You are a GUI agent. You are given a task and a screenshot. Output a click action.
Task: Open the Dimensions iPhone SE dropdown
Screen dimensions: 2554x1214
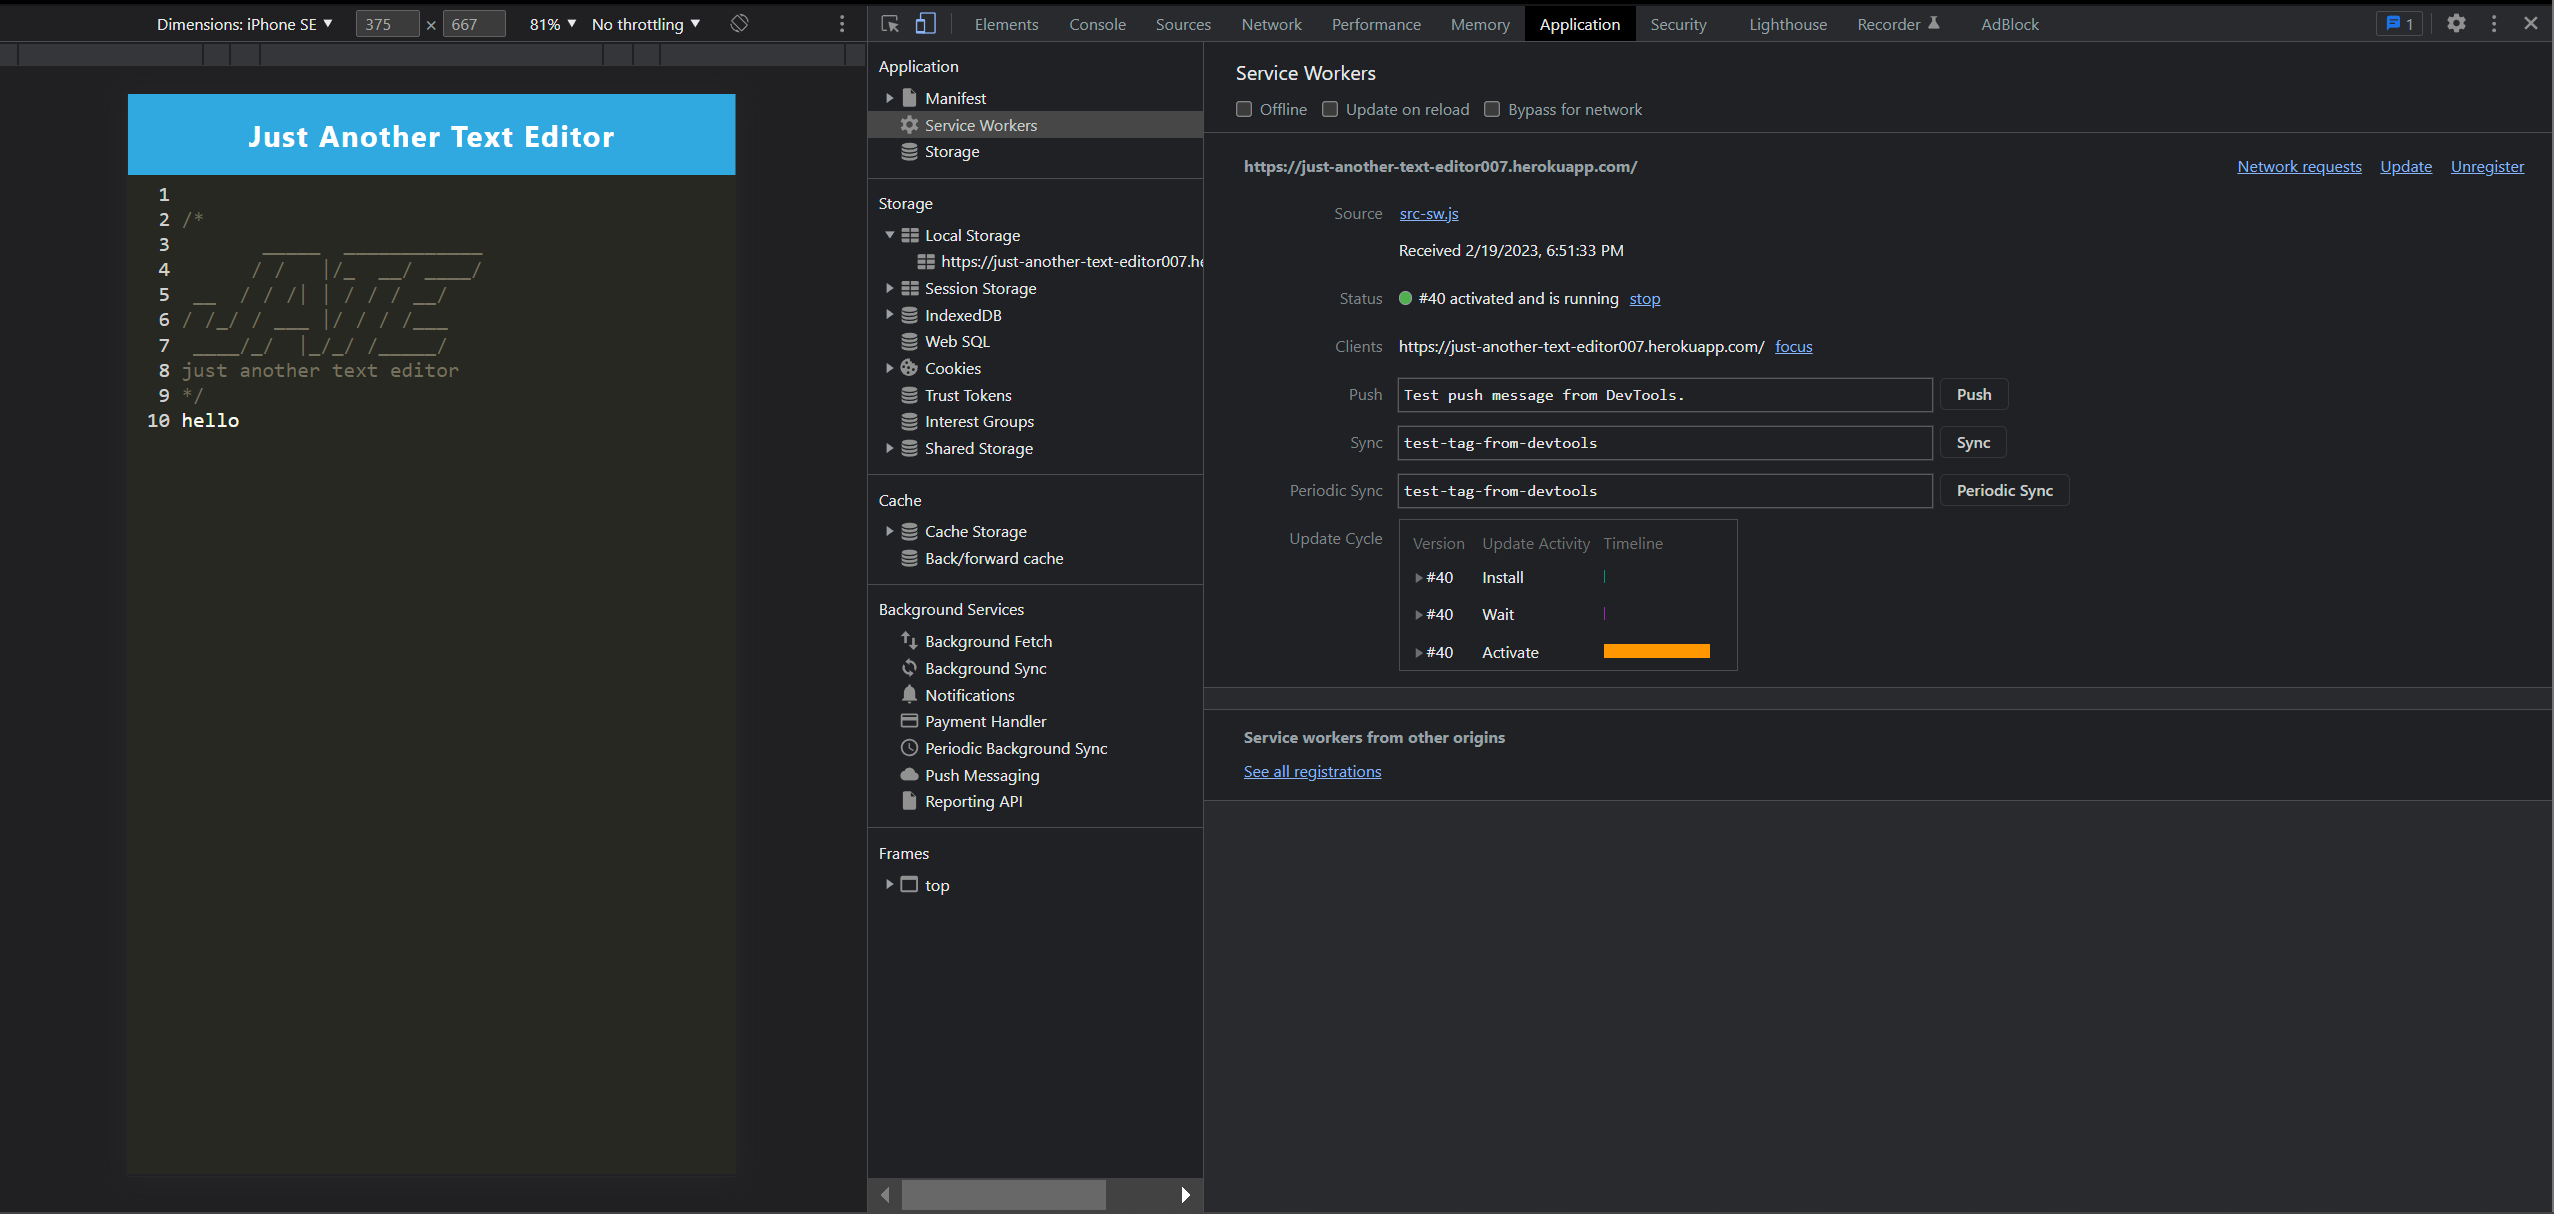point(245,24)
